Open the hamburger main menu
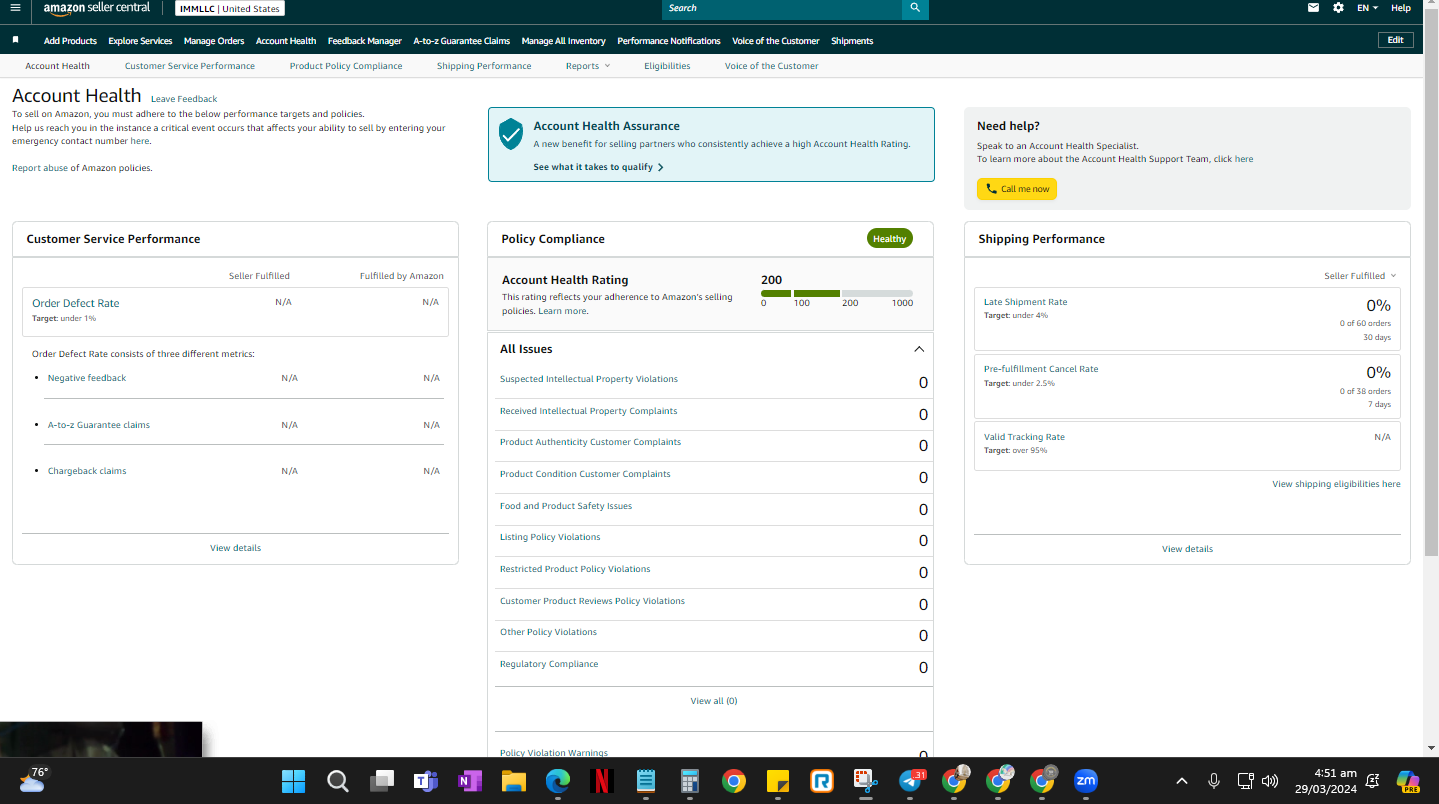This screenshot has width=1439, height=804. tap(15, 8)
